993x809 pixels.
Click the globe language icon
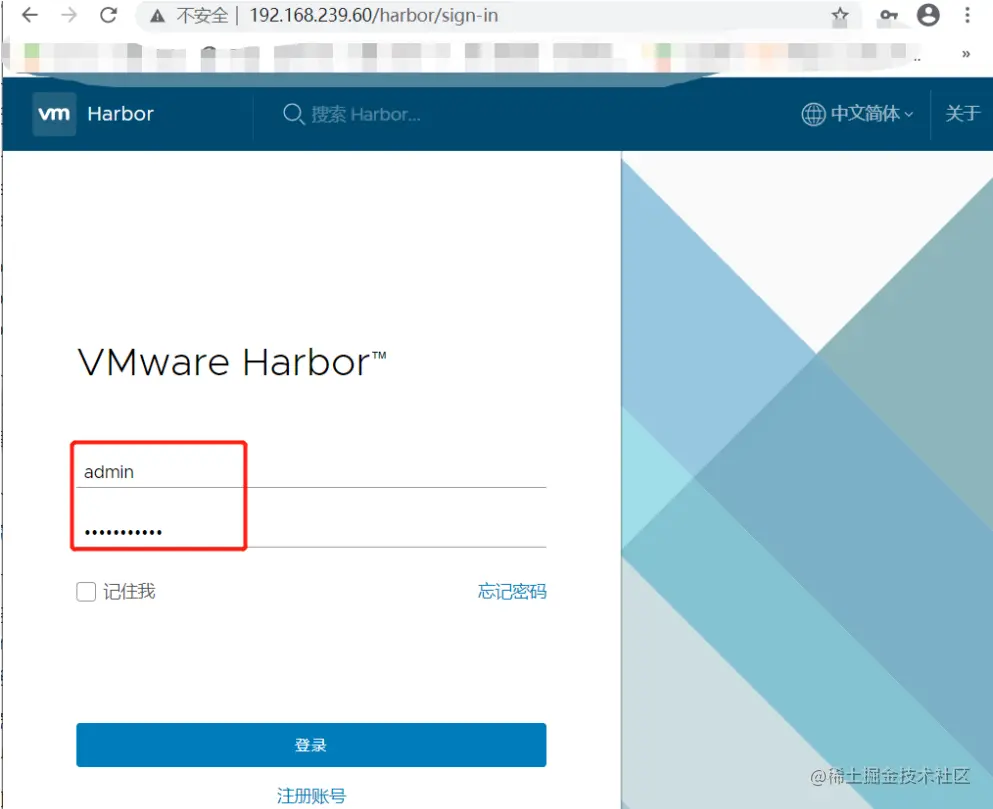click(x=813, y=114)
